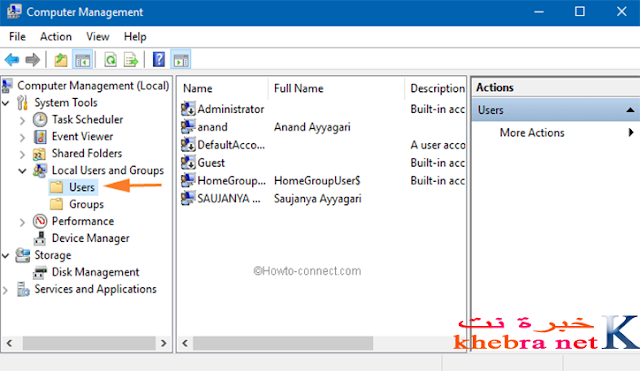Click the Storage icon in tree
The width and height of the screenshot is (640, 371).
[22, 255]
